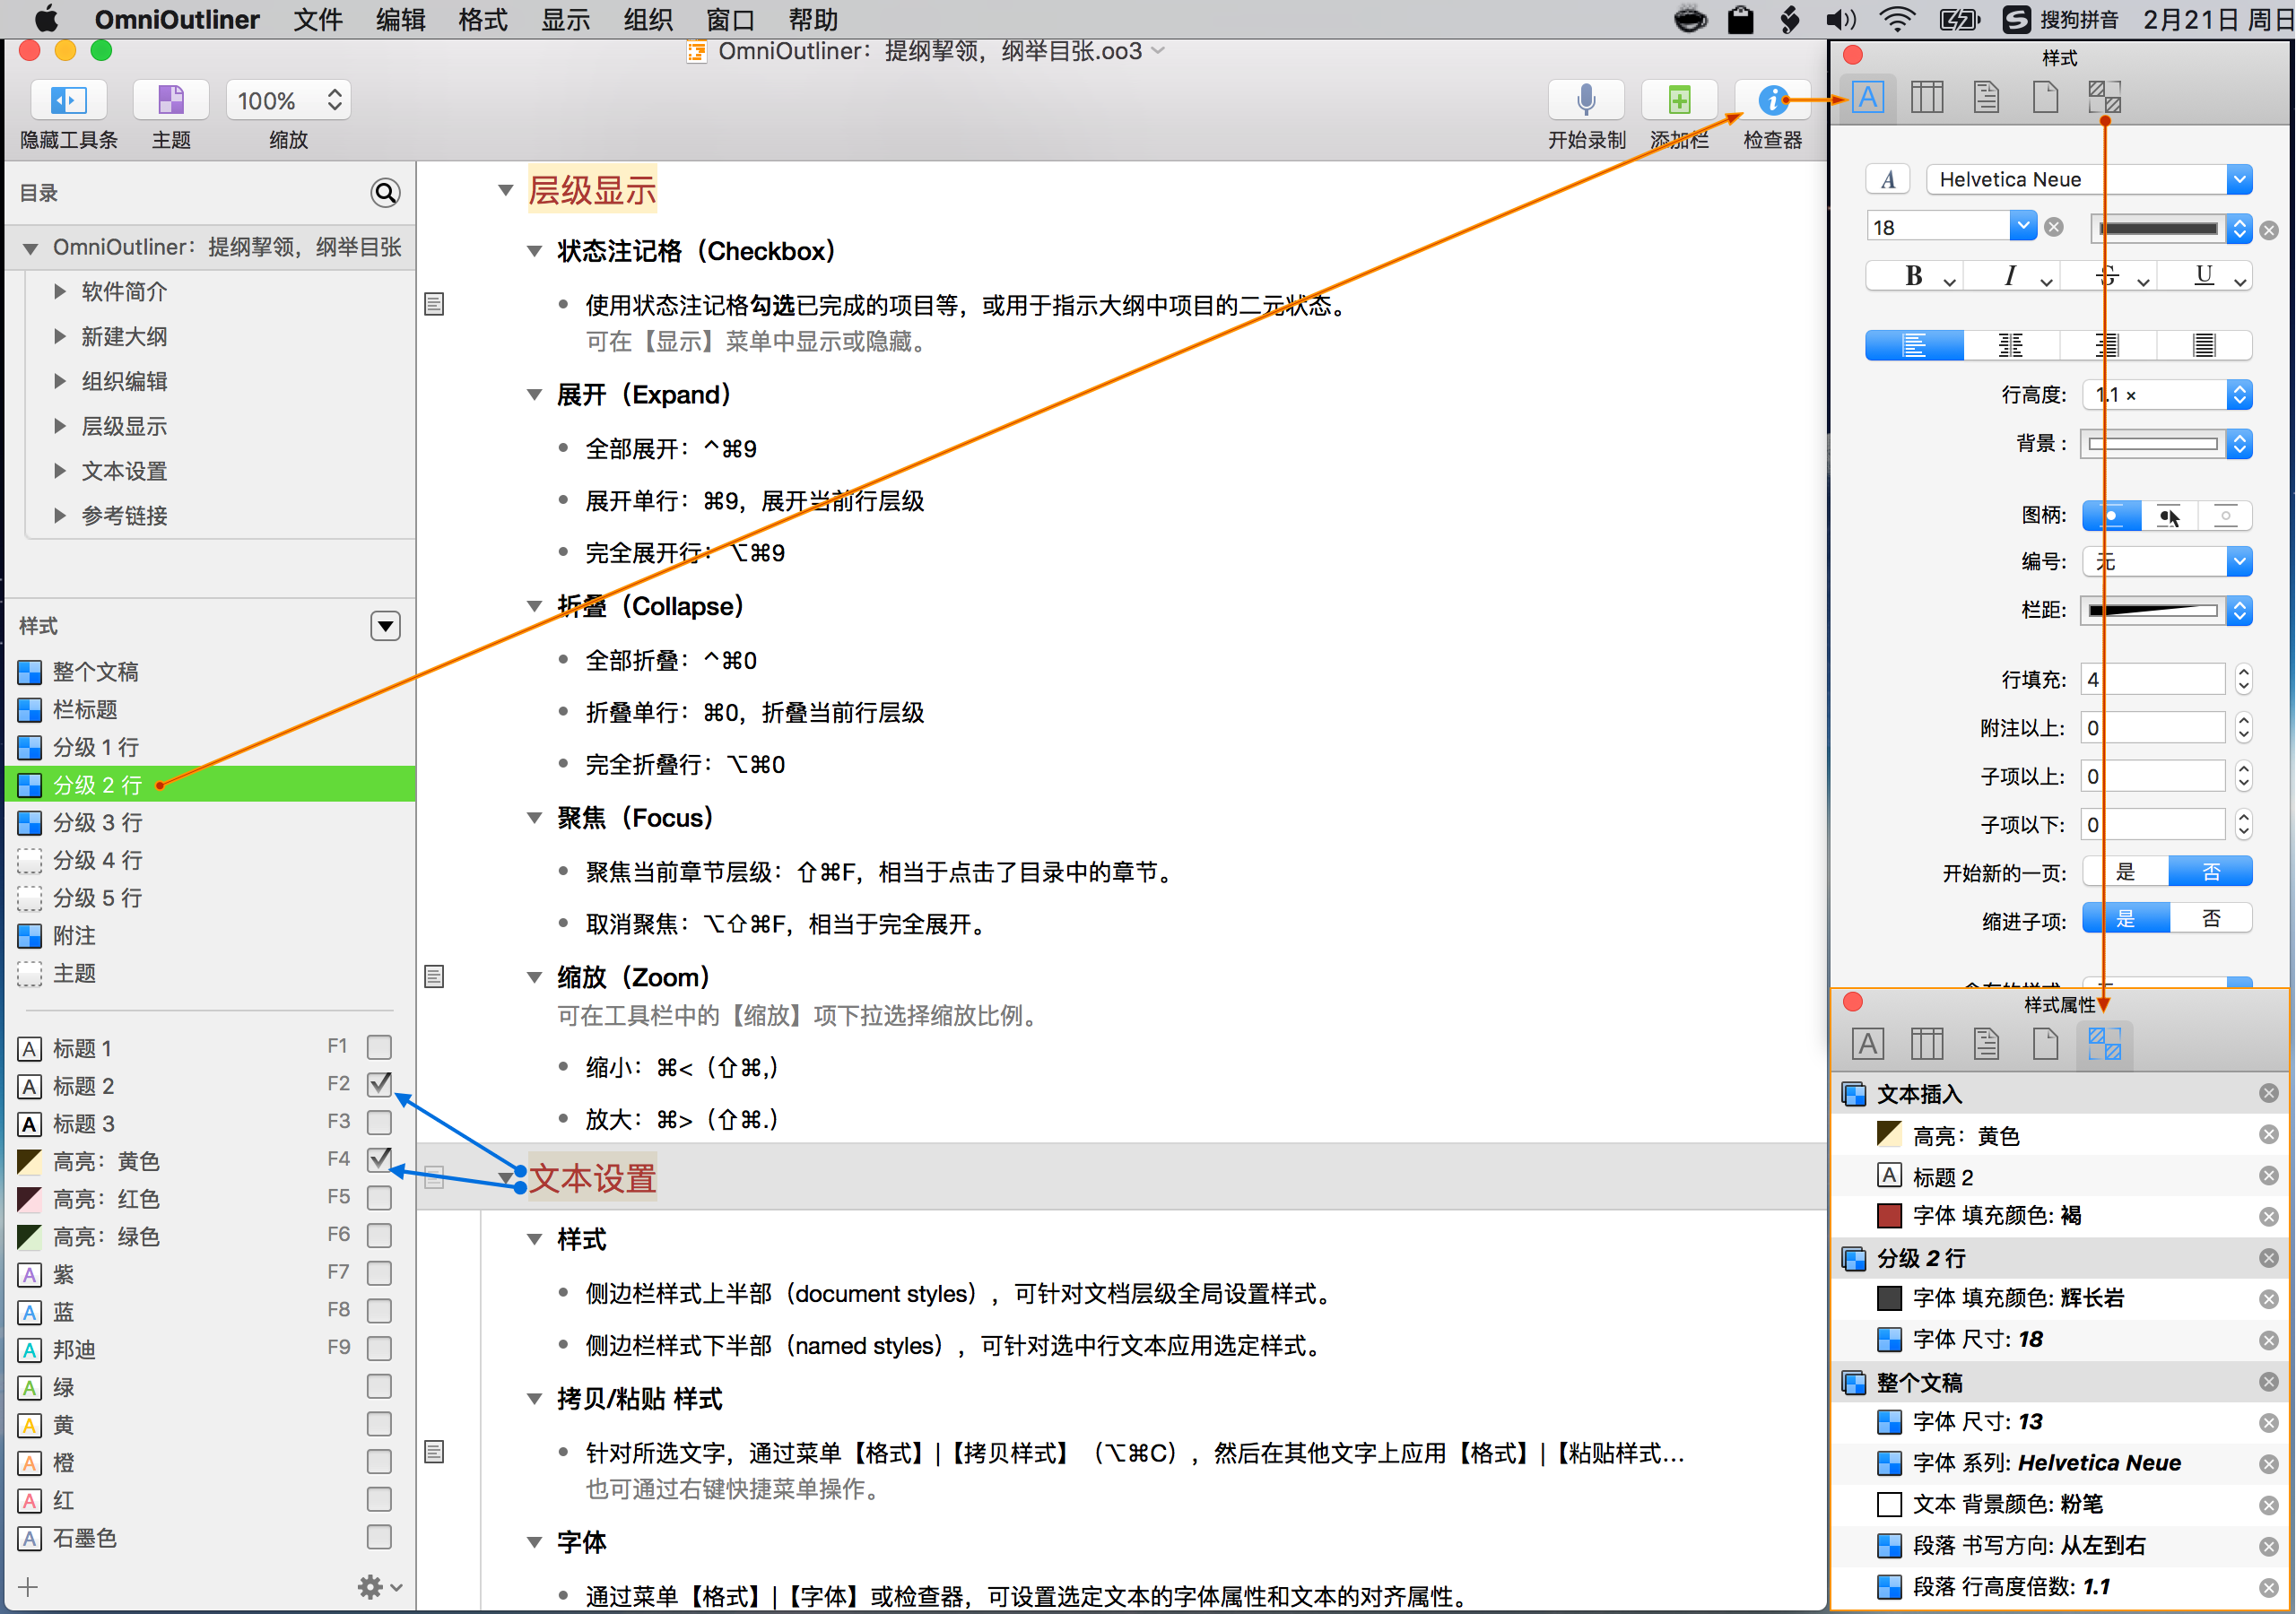This screenshot has width=2296, height=1614.
Task: Select 附注 document style
Action: tap(210, 935)
